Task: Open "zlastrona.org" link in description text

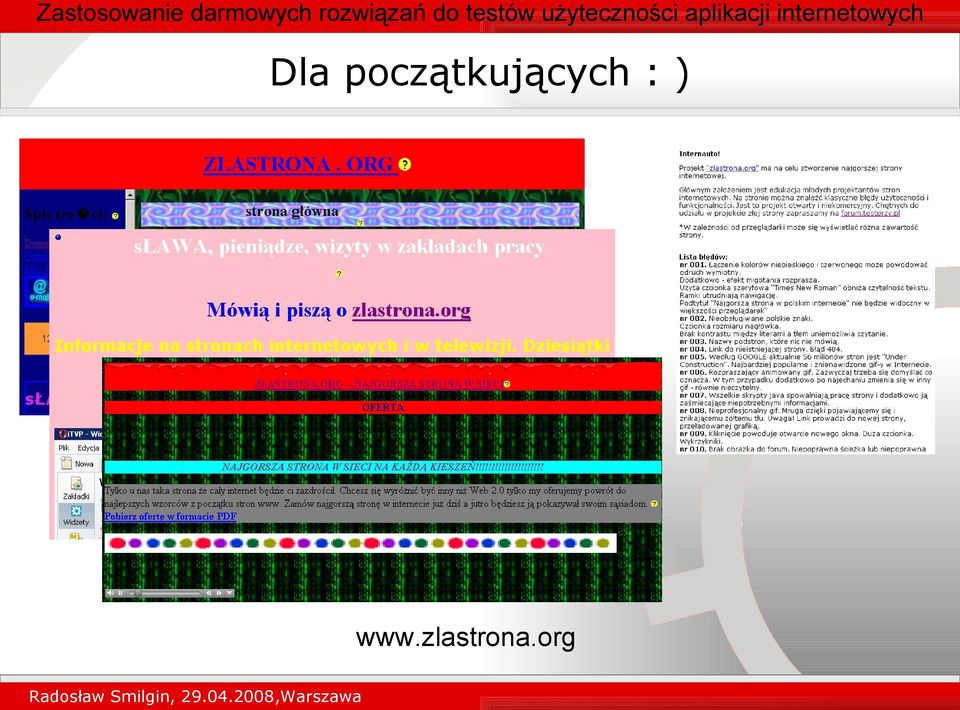Action: click(x=732, y=168)
